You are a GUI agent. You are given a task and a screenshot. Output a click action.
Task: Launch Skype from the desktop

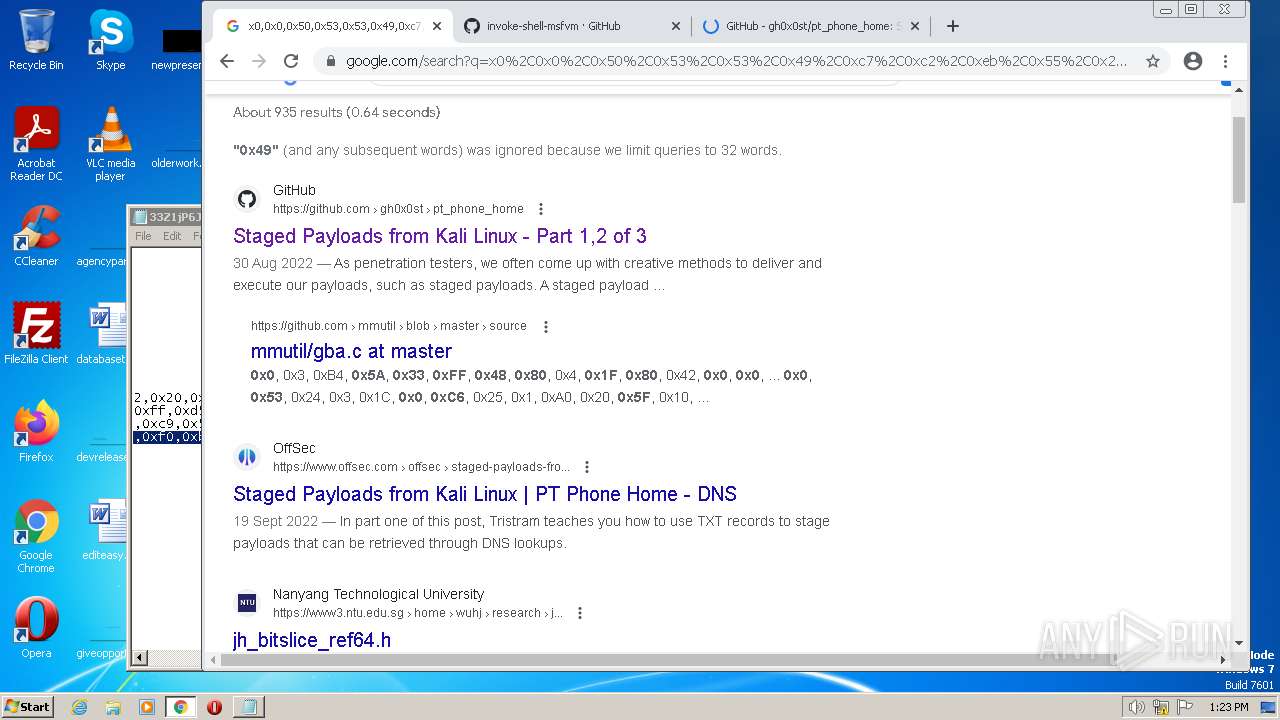110,40
